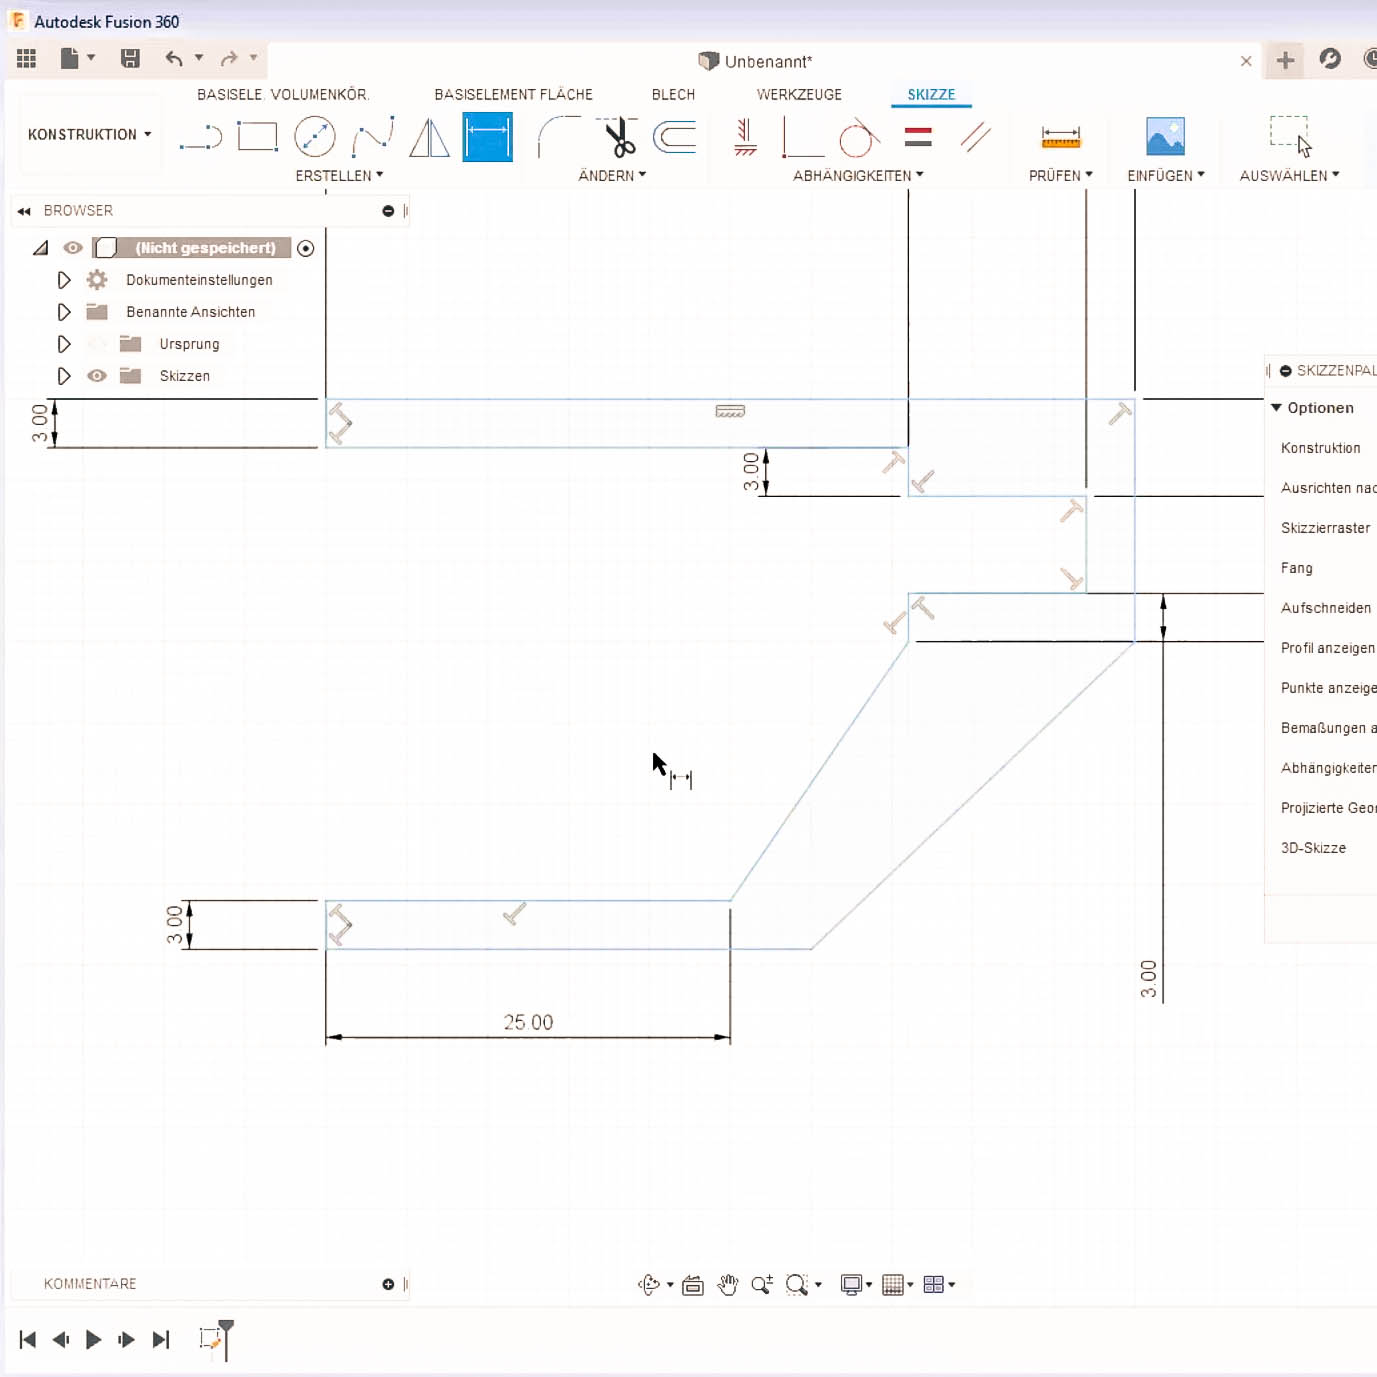The height and width of the screenshot is (1377, 1377).
Task: Click the window selection icon
Action: 1290,136
